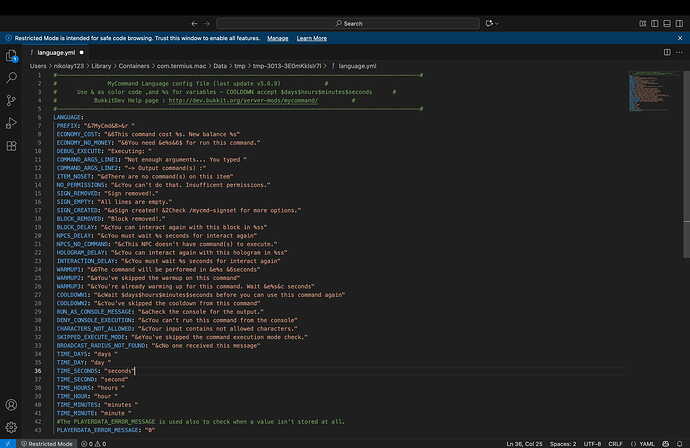The width and height of the screenshot is (690, 448).
Task: Click the Search command center field
Action: pyautogui.click(x=348, y=23)
